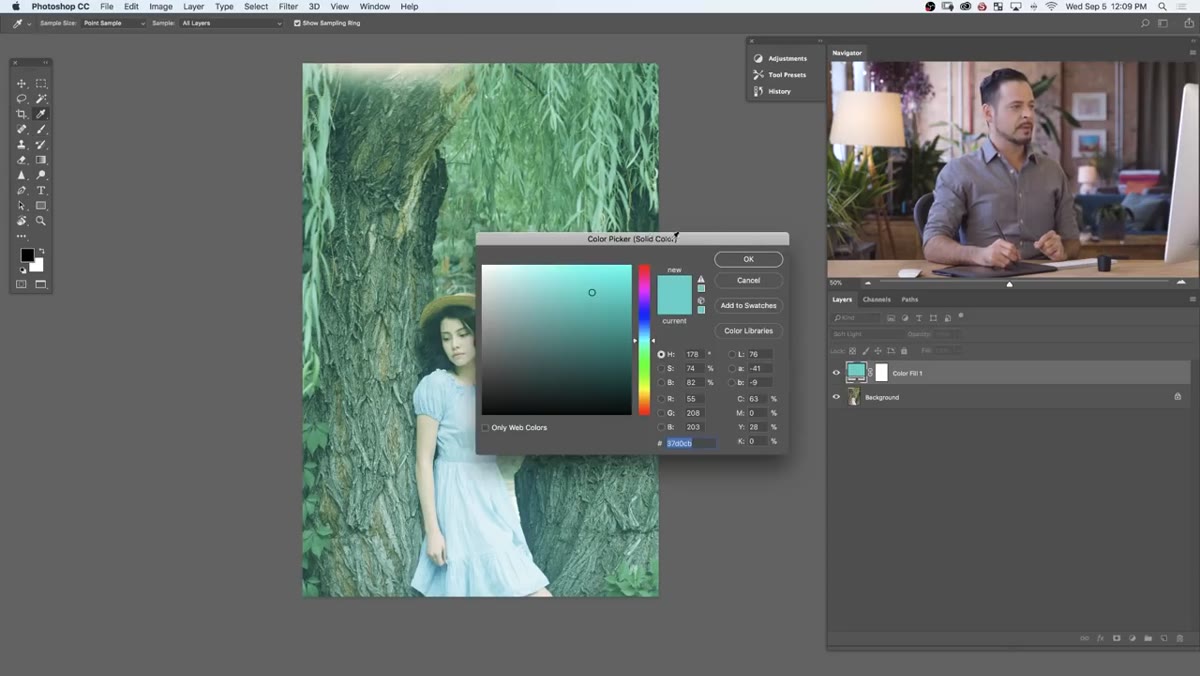The image size is (1200, 676).
Task: Hide the Color Fill 1 layer
Action: [836, 373]
